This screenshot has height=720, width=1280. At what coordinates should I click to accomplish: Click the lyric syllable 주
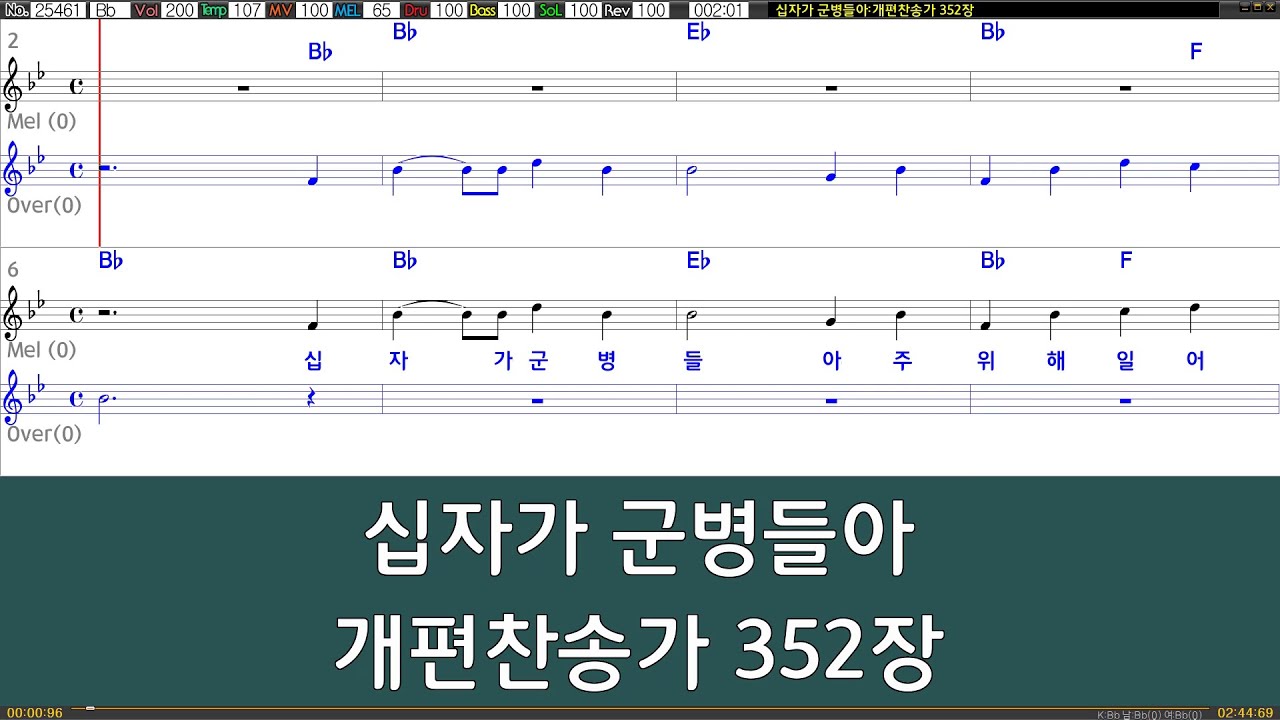point(902,361)
